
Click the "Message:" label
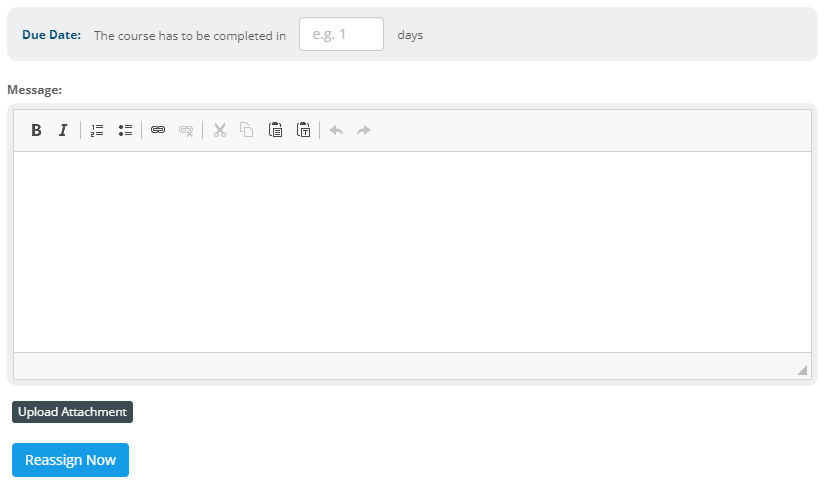click(x=35, y=90)
